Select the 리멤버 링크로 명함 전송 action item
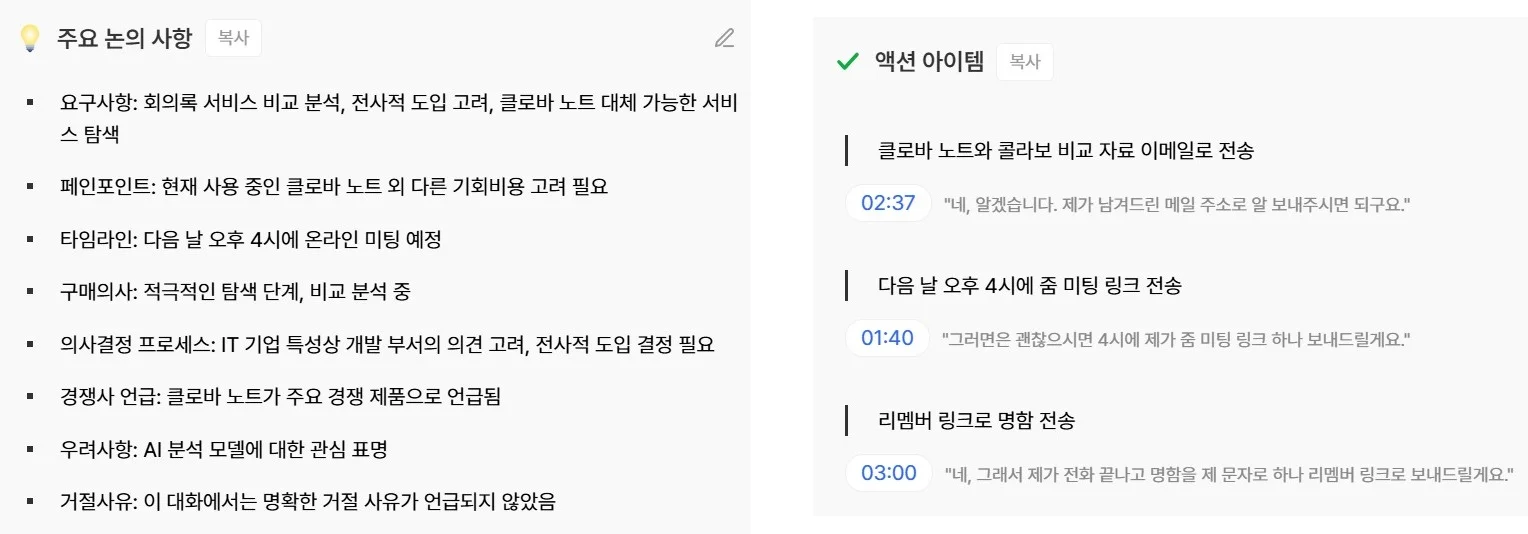 pos(975,421)
